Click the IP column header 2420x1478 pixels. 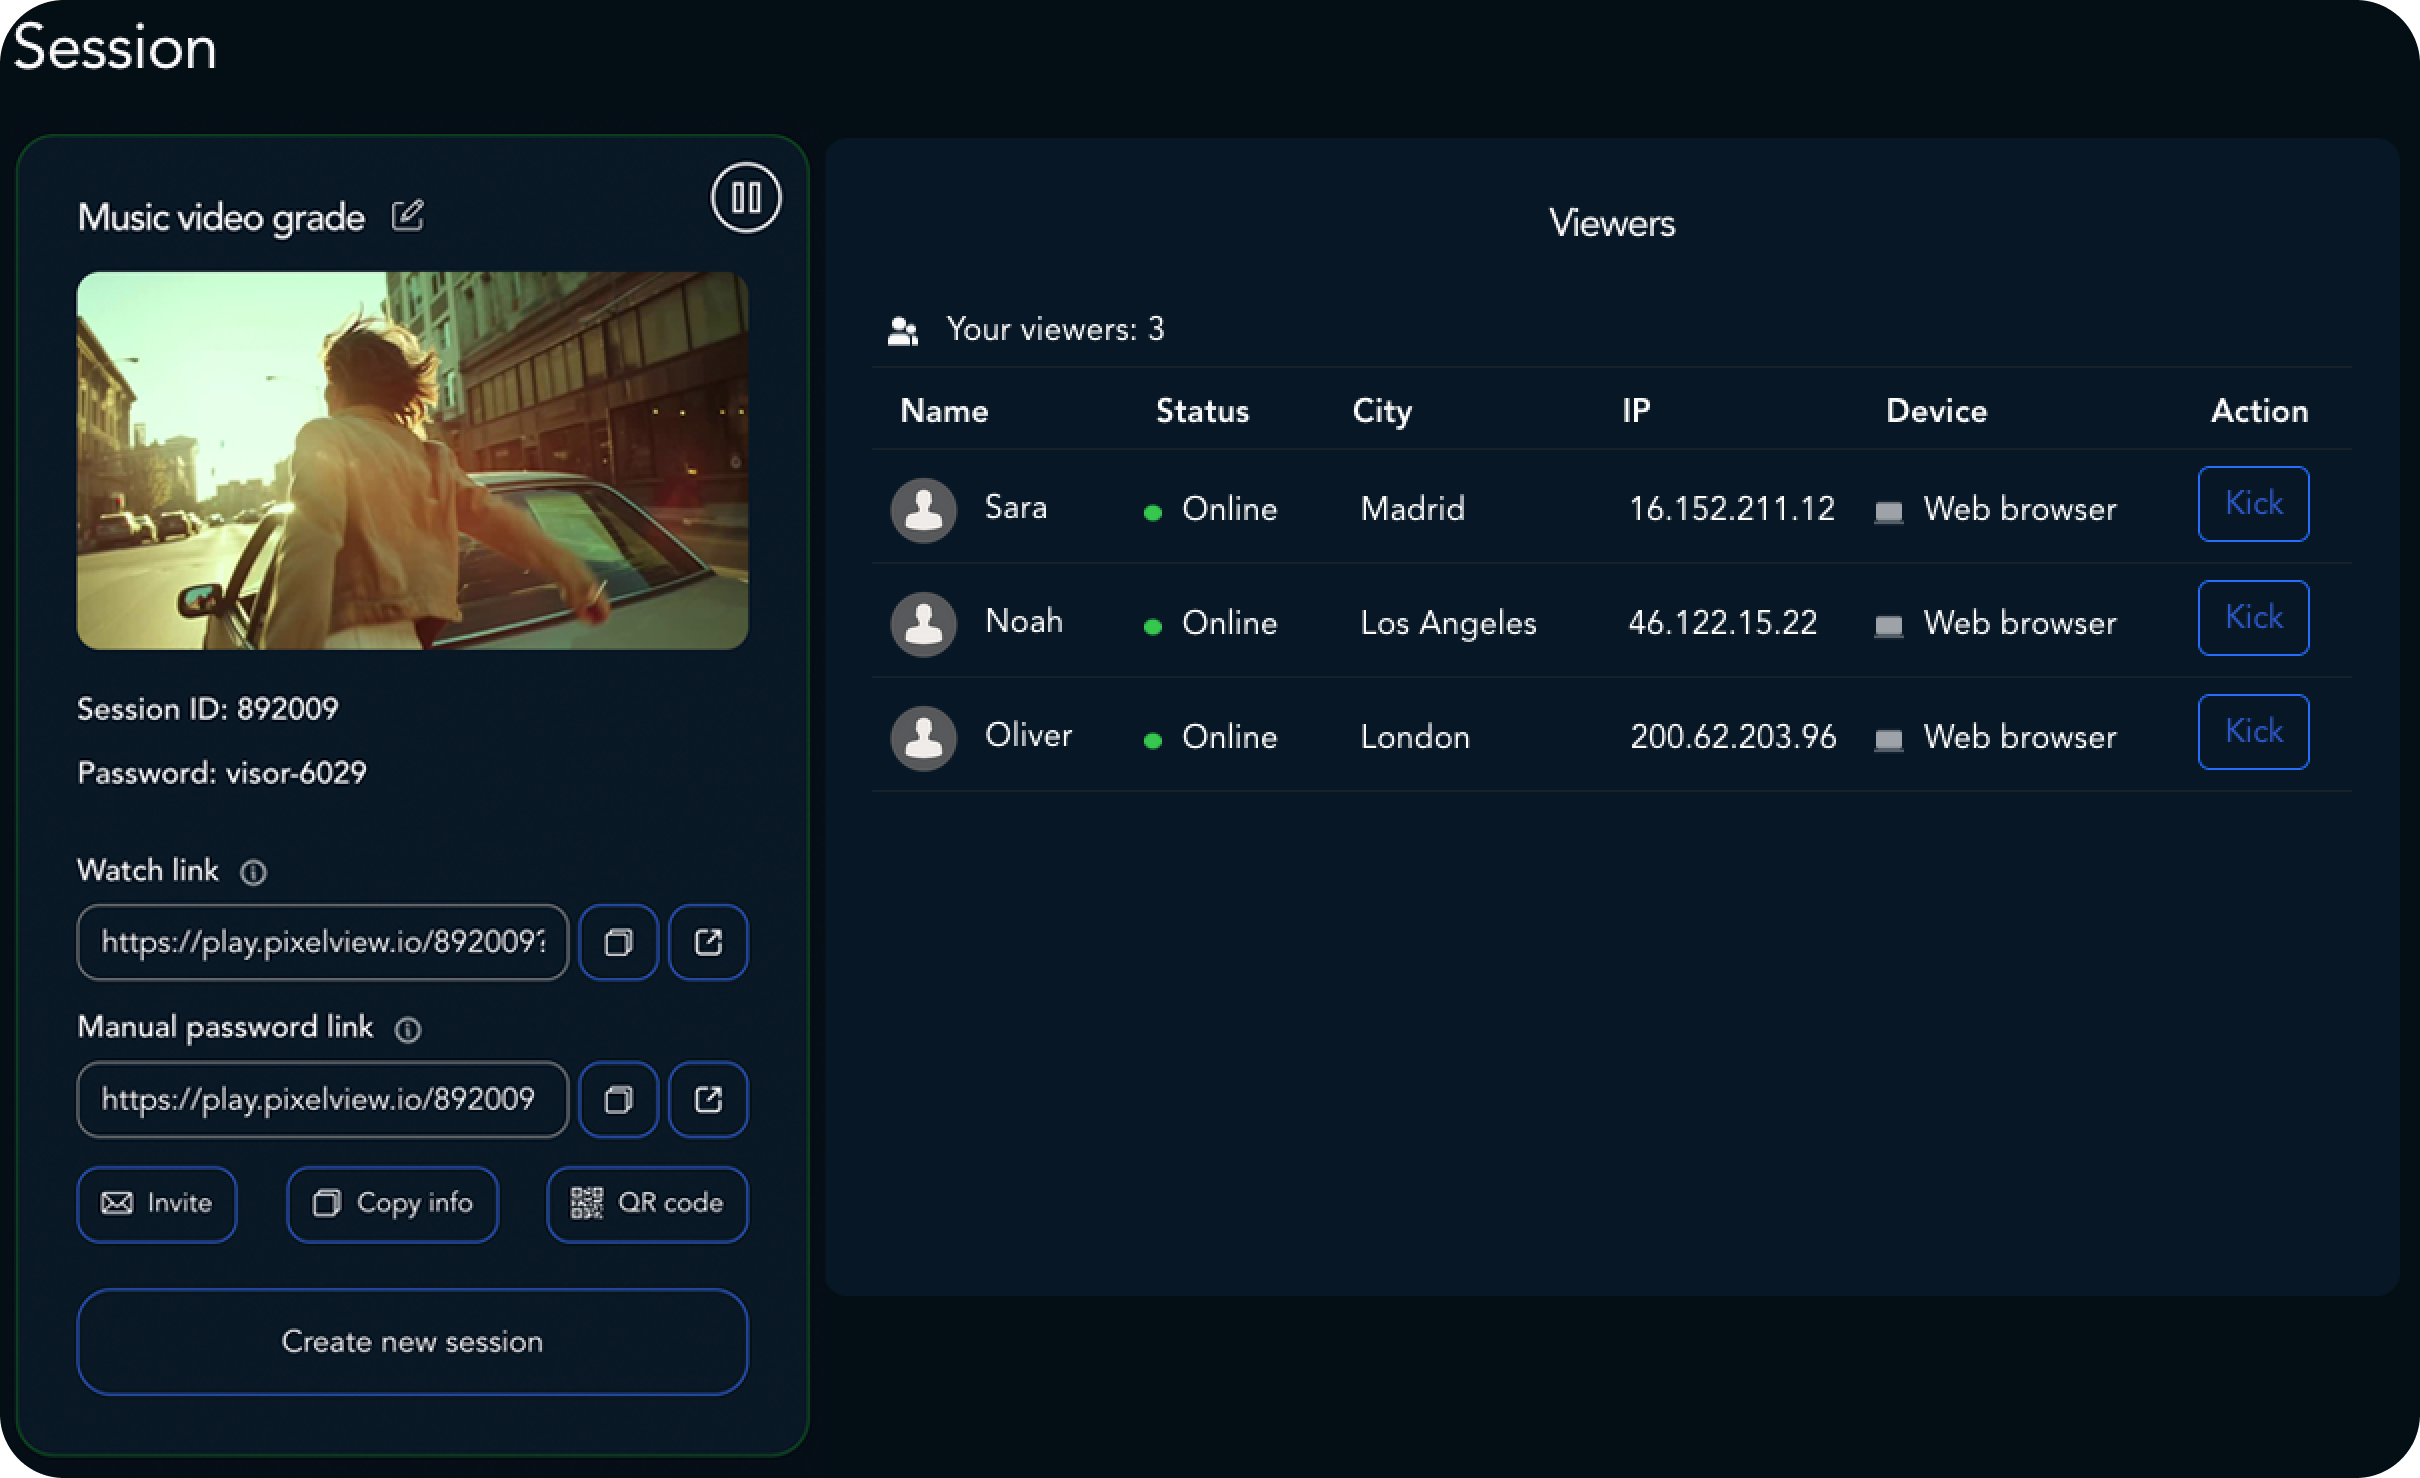pyautogui.click(x=1636, y=411)
